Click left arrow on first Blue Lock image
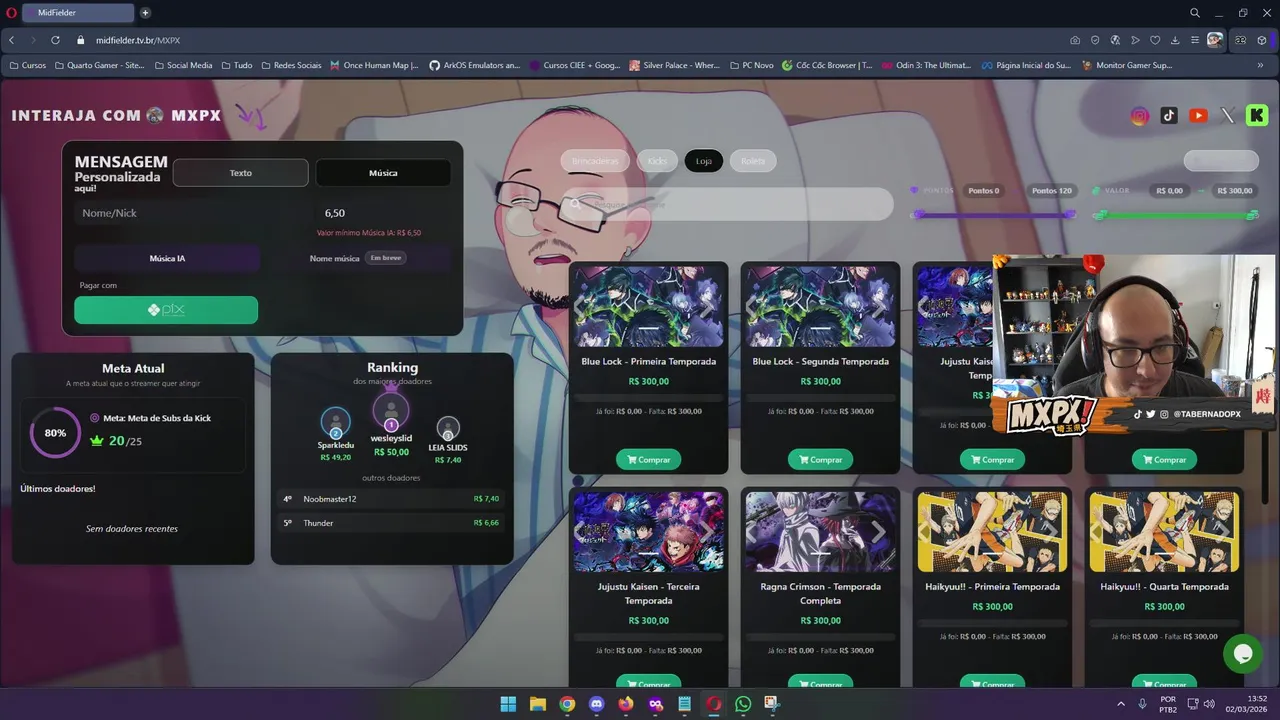The image size is (1280, 720). click(580, 306)
